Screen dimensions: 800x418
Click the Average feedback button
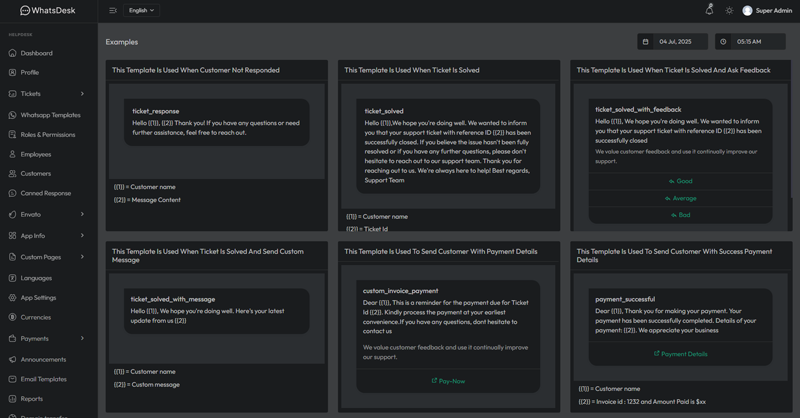(x=680, y=198)
